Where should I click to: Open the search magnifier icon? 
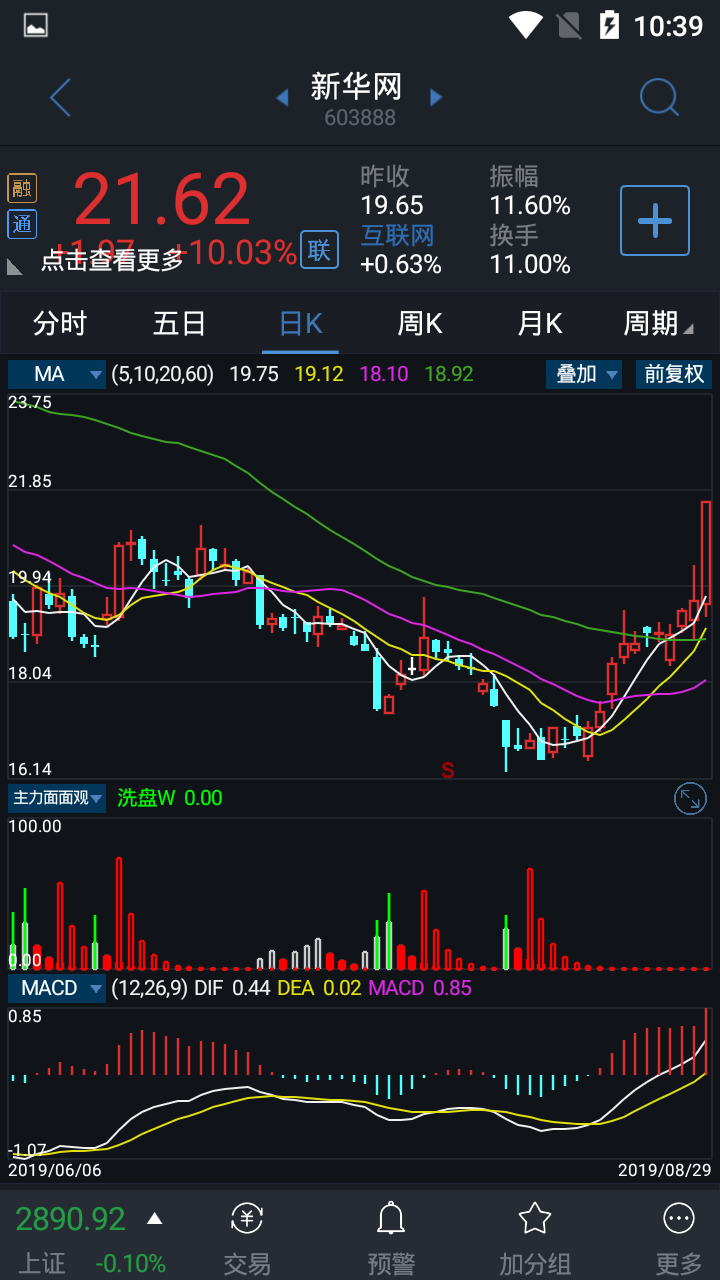click(659, 98)
